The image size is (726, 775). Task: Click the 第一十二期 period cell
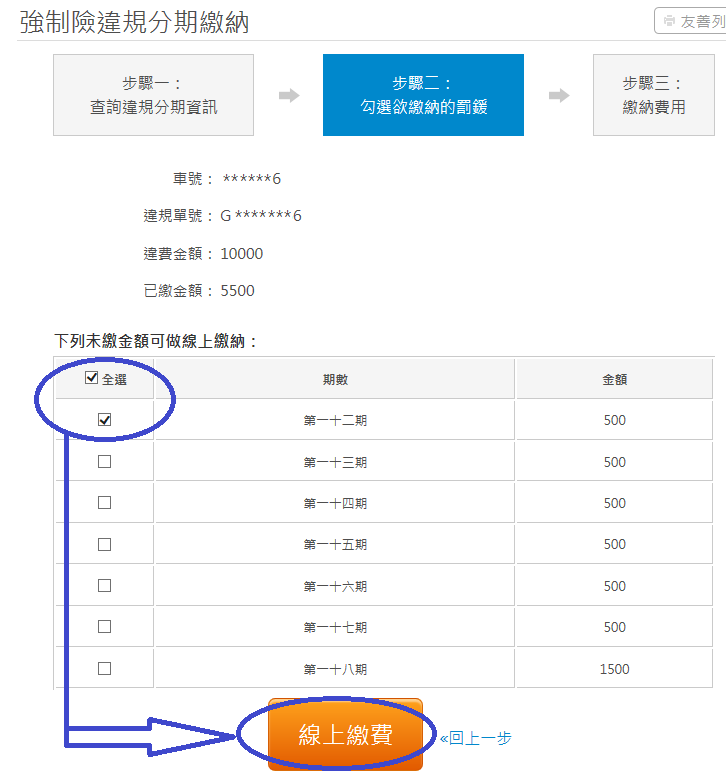tap(335, 420)
